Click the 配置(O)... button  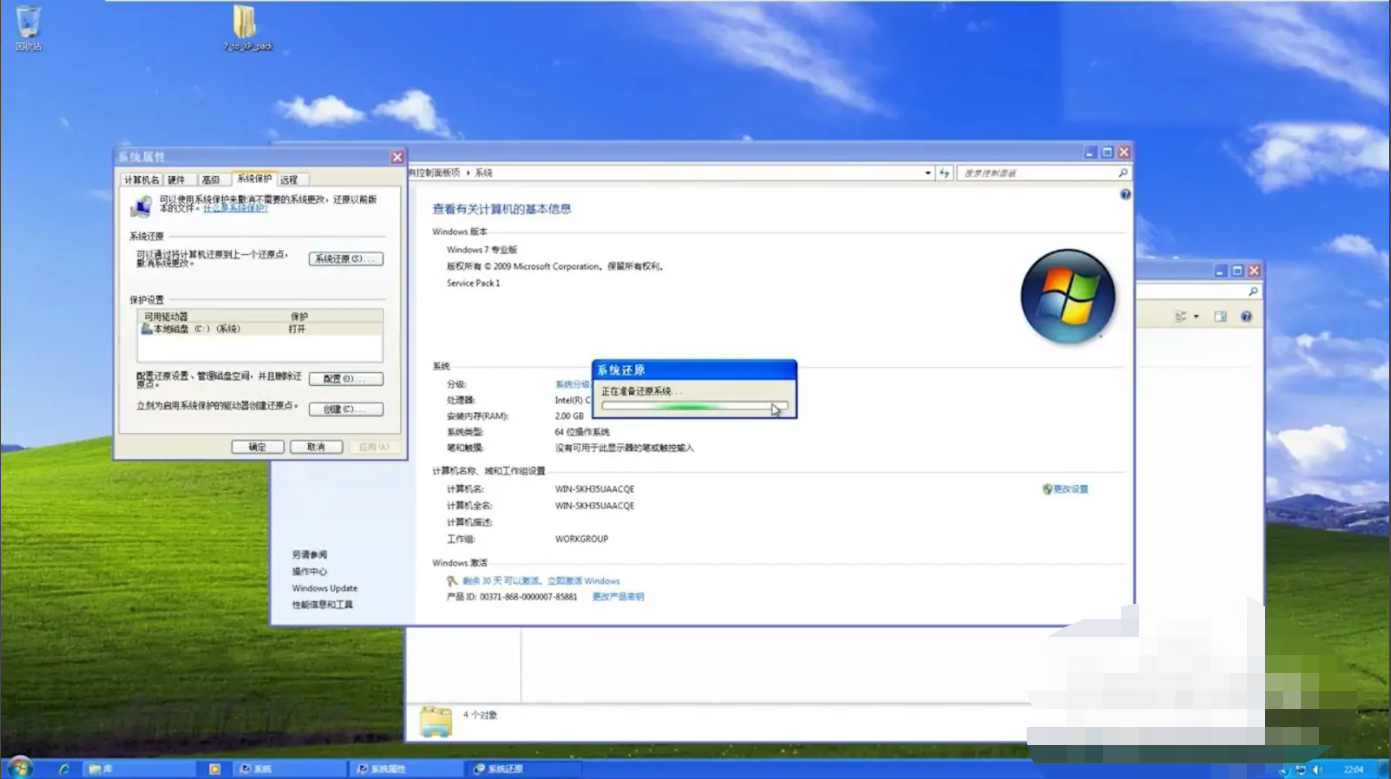tap(346, 379)
